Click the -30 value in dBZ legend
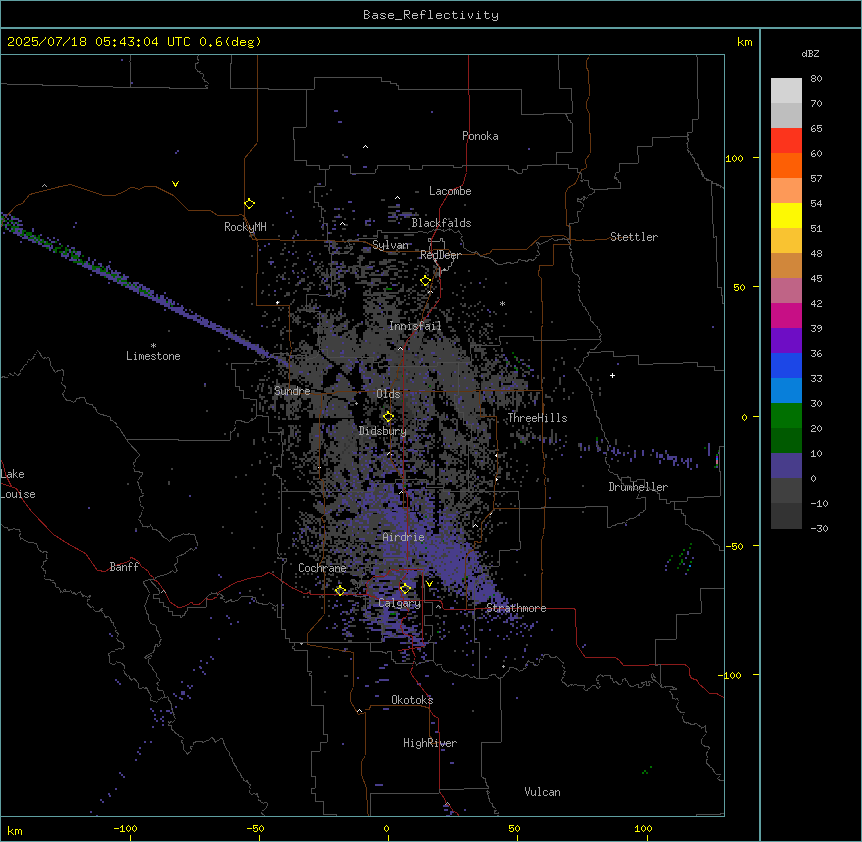862x842 pixels. point(819,528)
